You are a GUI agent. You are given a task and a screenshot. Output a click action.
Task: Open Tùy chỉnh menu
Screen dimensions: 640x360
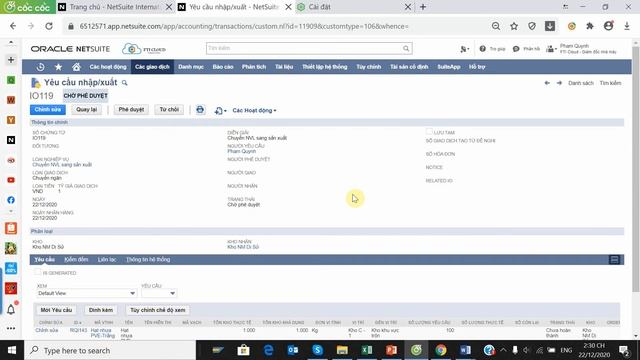point(369,67)
